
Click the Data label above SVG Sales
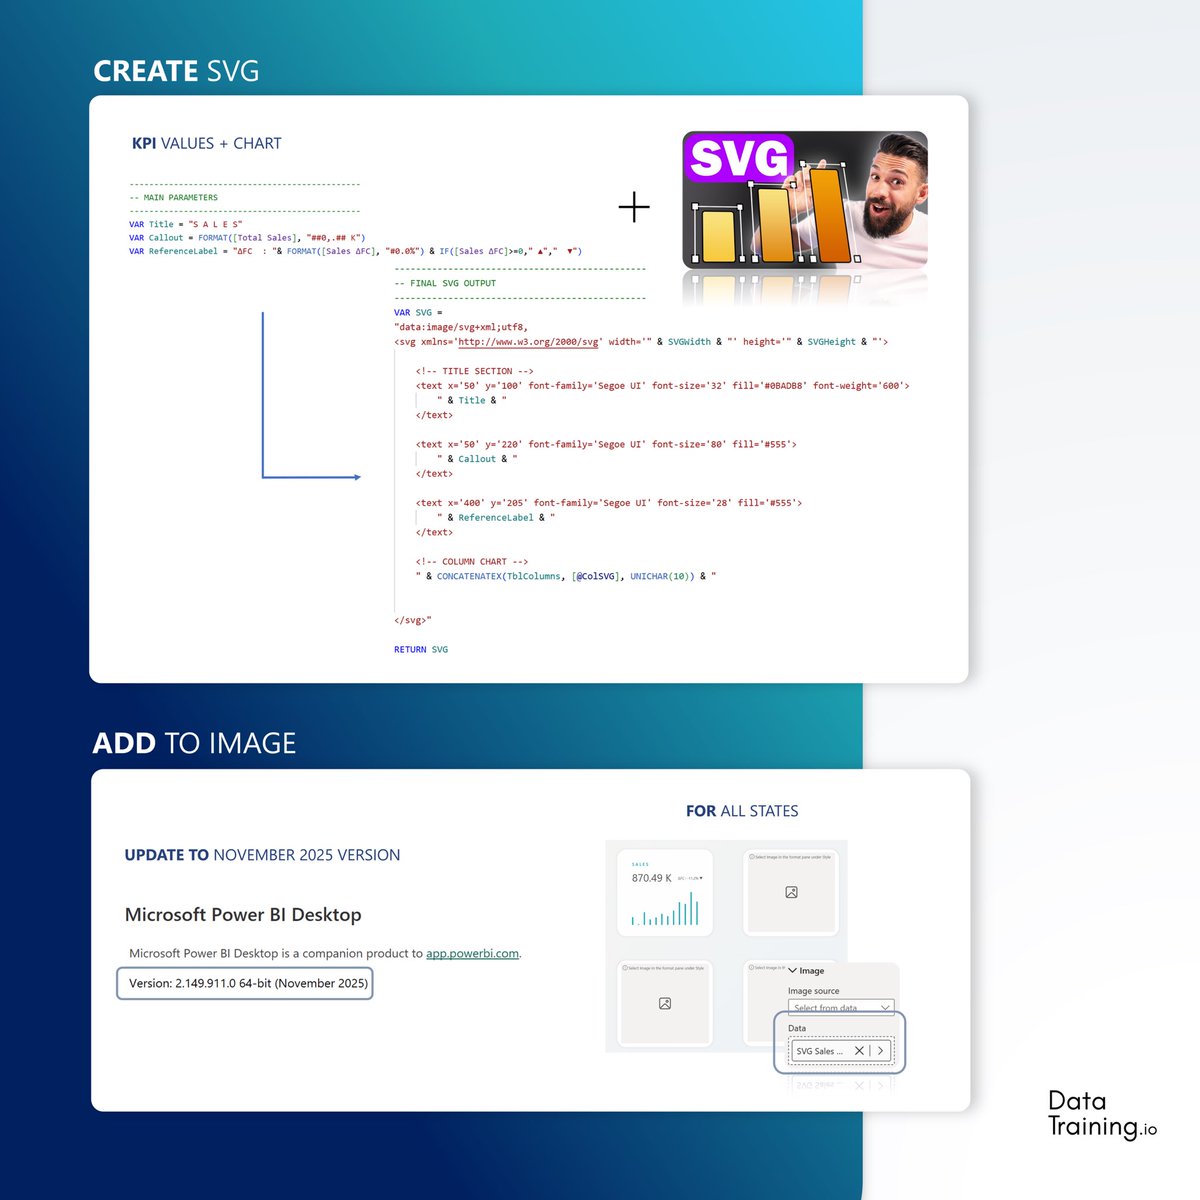tap(797, 1028)
